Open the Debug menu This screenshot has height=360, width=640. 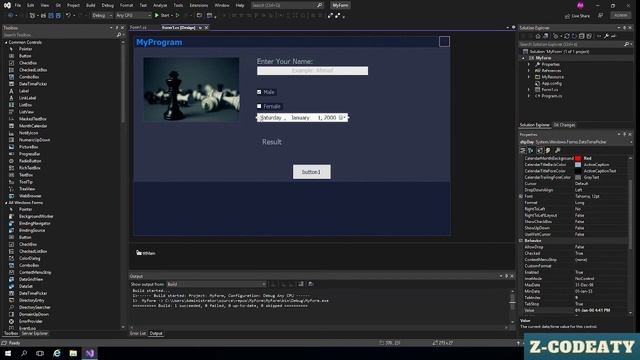tap(108, 5)
